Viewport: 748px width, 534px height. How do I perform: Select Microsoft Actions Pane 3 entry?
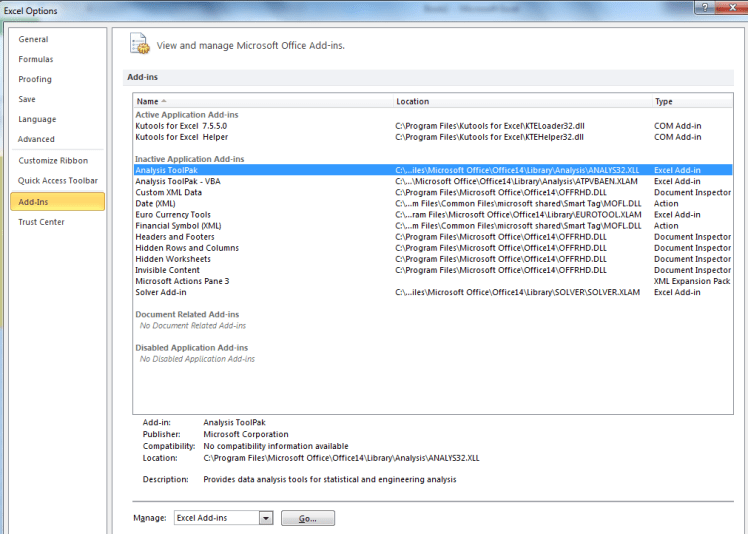[x=182, y=281]
